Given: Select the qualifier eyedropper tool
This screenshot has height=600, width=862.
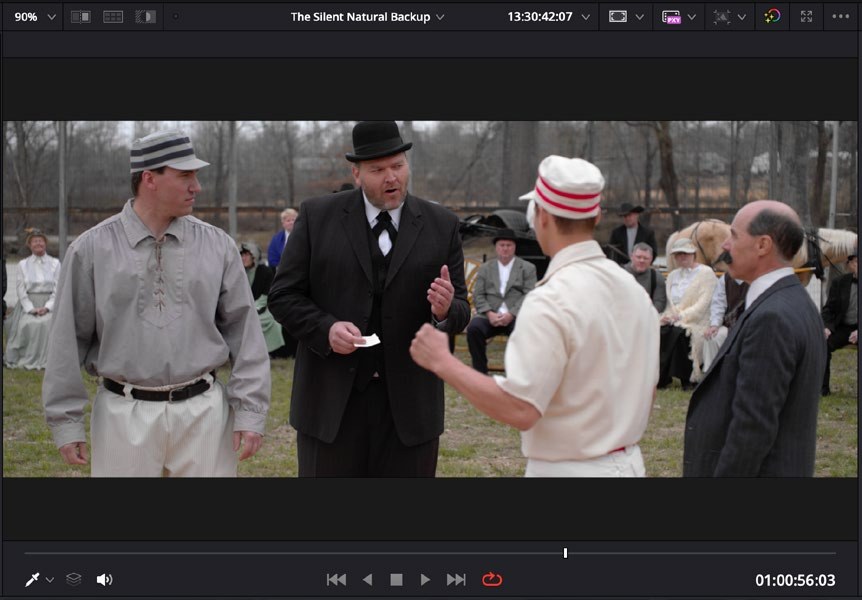Looking at the screenshot, I should click(32, 580).
